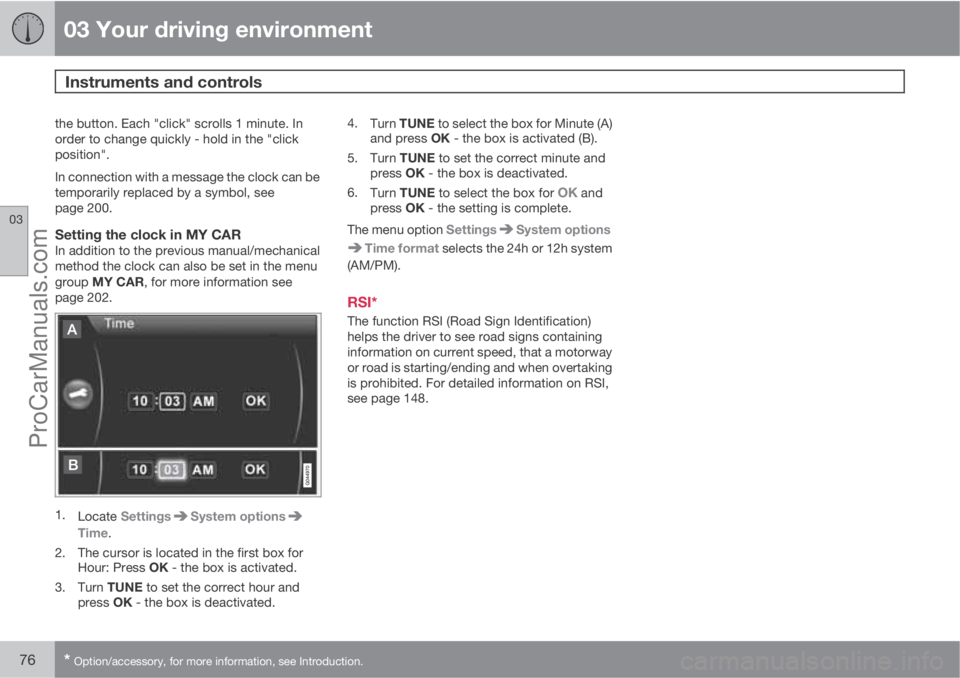Click page number 76 in footer
The height and width of the screenshot is (678, 960).
coord(28,660)
